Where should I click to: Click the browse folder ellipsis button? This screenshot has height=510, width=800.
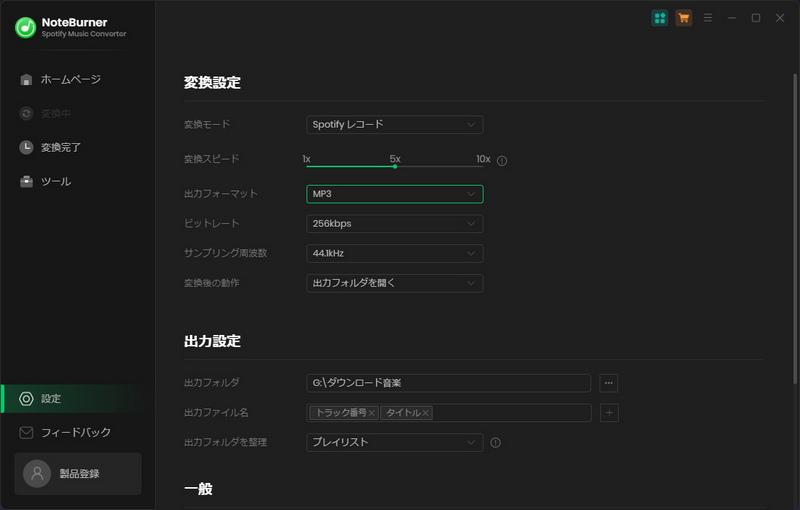point(609,383)
